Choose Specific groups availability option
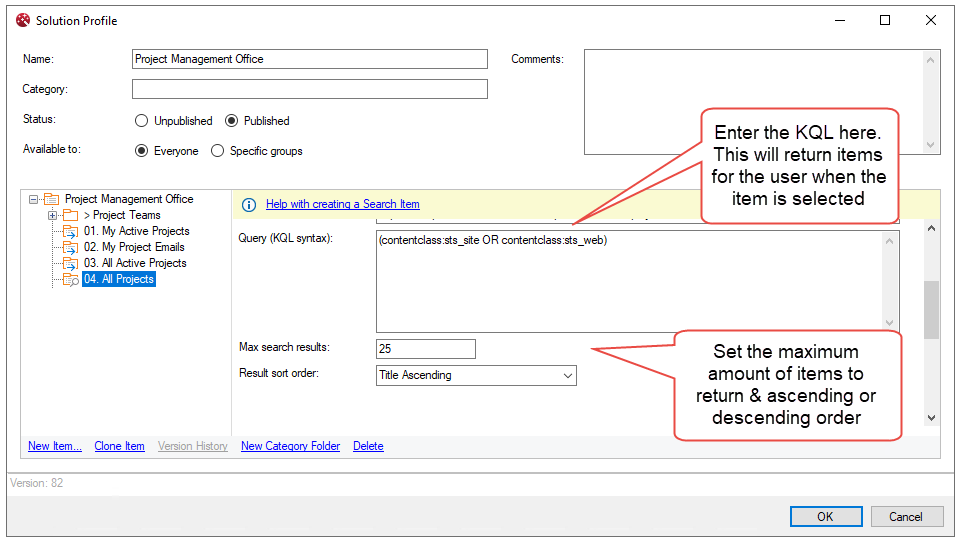960x540 pixels. click(217, 151)
